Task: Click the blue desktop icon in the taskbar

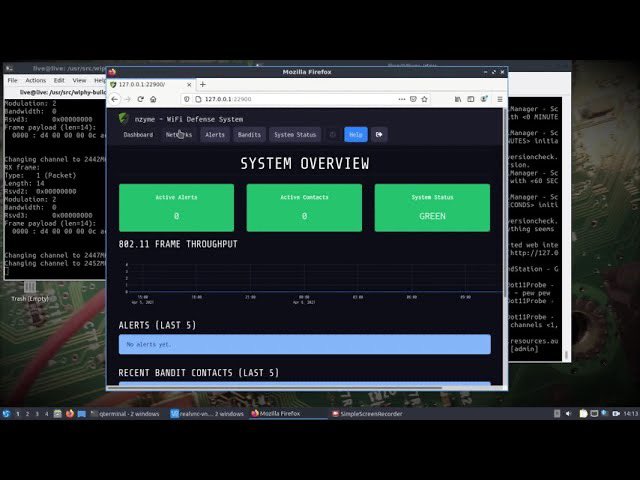Action: pos(82,413)
